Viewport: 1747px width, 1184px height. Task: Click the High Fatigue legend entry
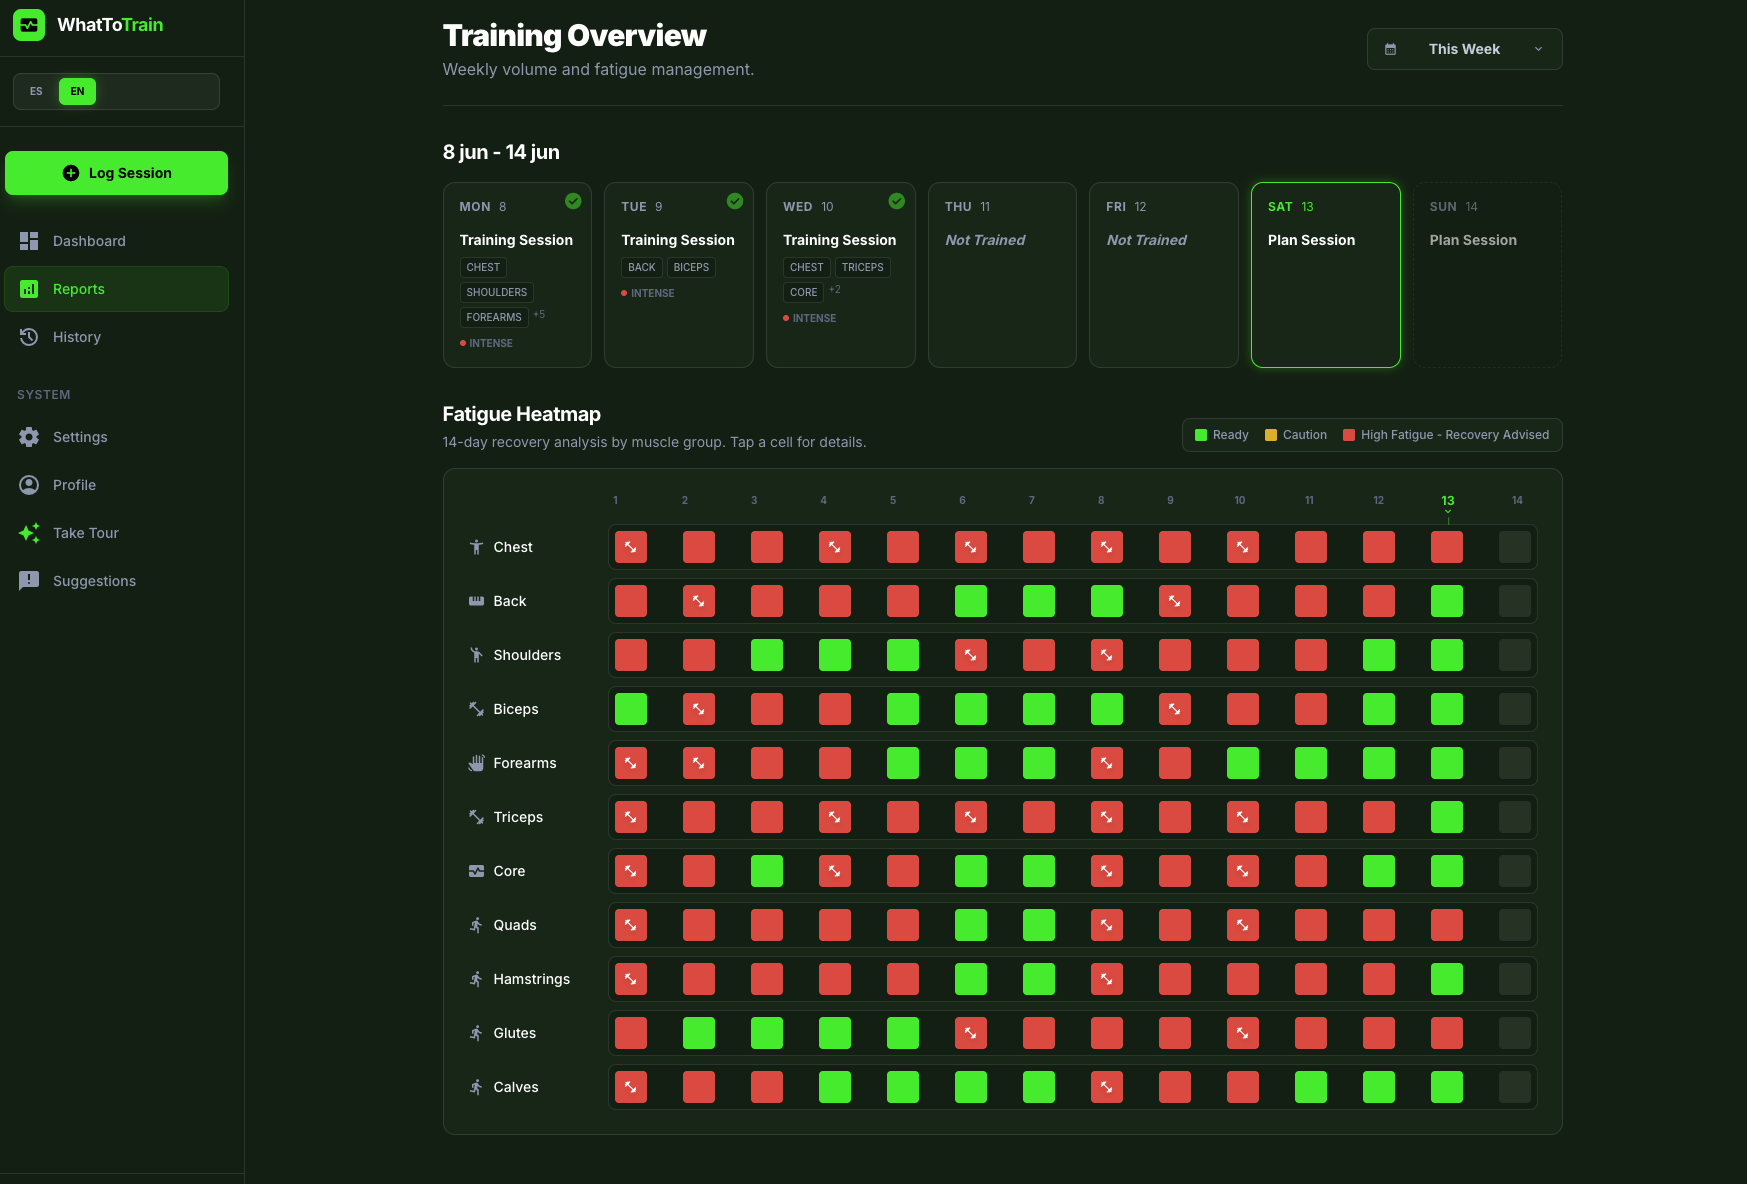[1446, 435]
